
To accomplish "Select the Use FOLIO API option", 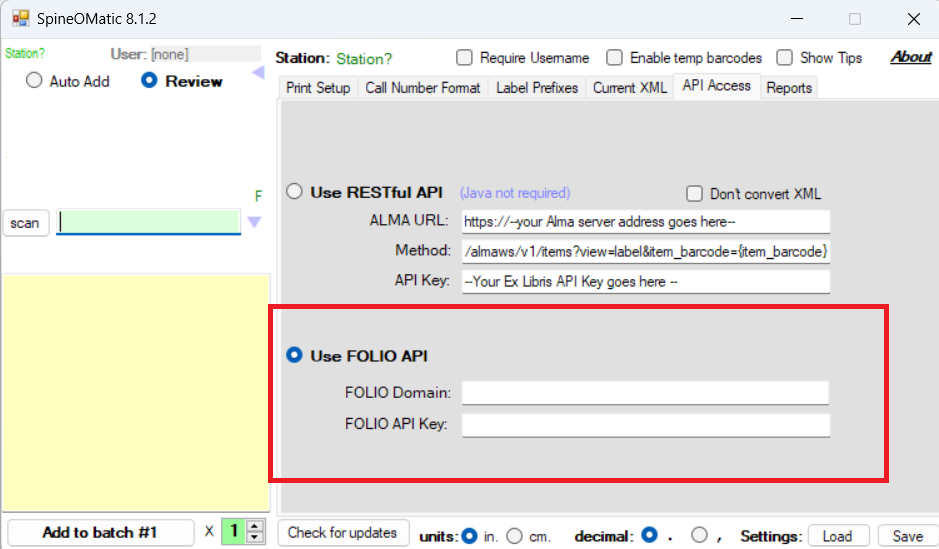I will (295, 355).
